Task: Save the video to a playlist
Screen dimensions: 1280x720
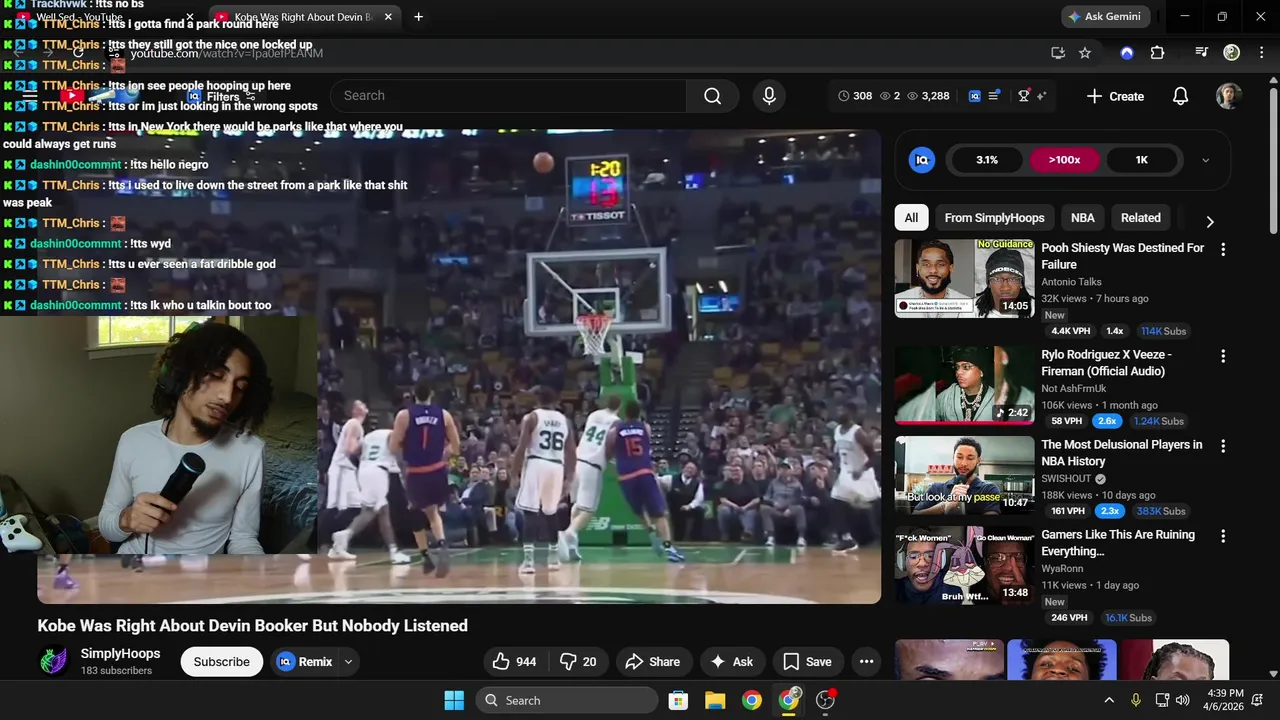Action: point(807,662)
